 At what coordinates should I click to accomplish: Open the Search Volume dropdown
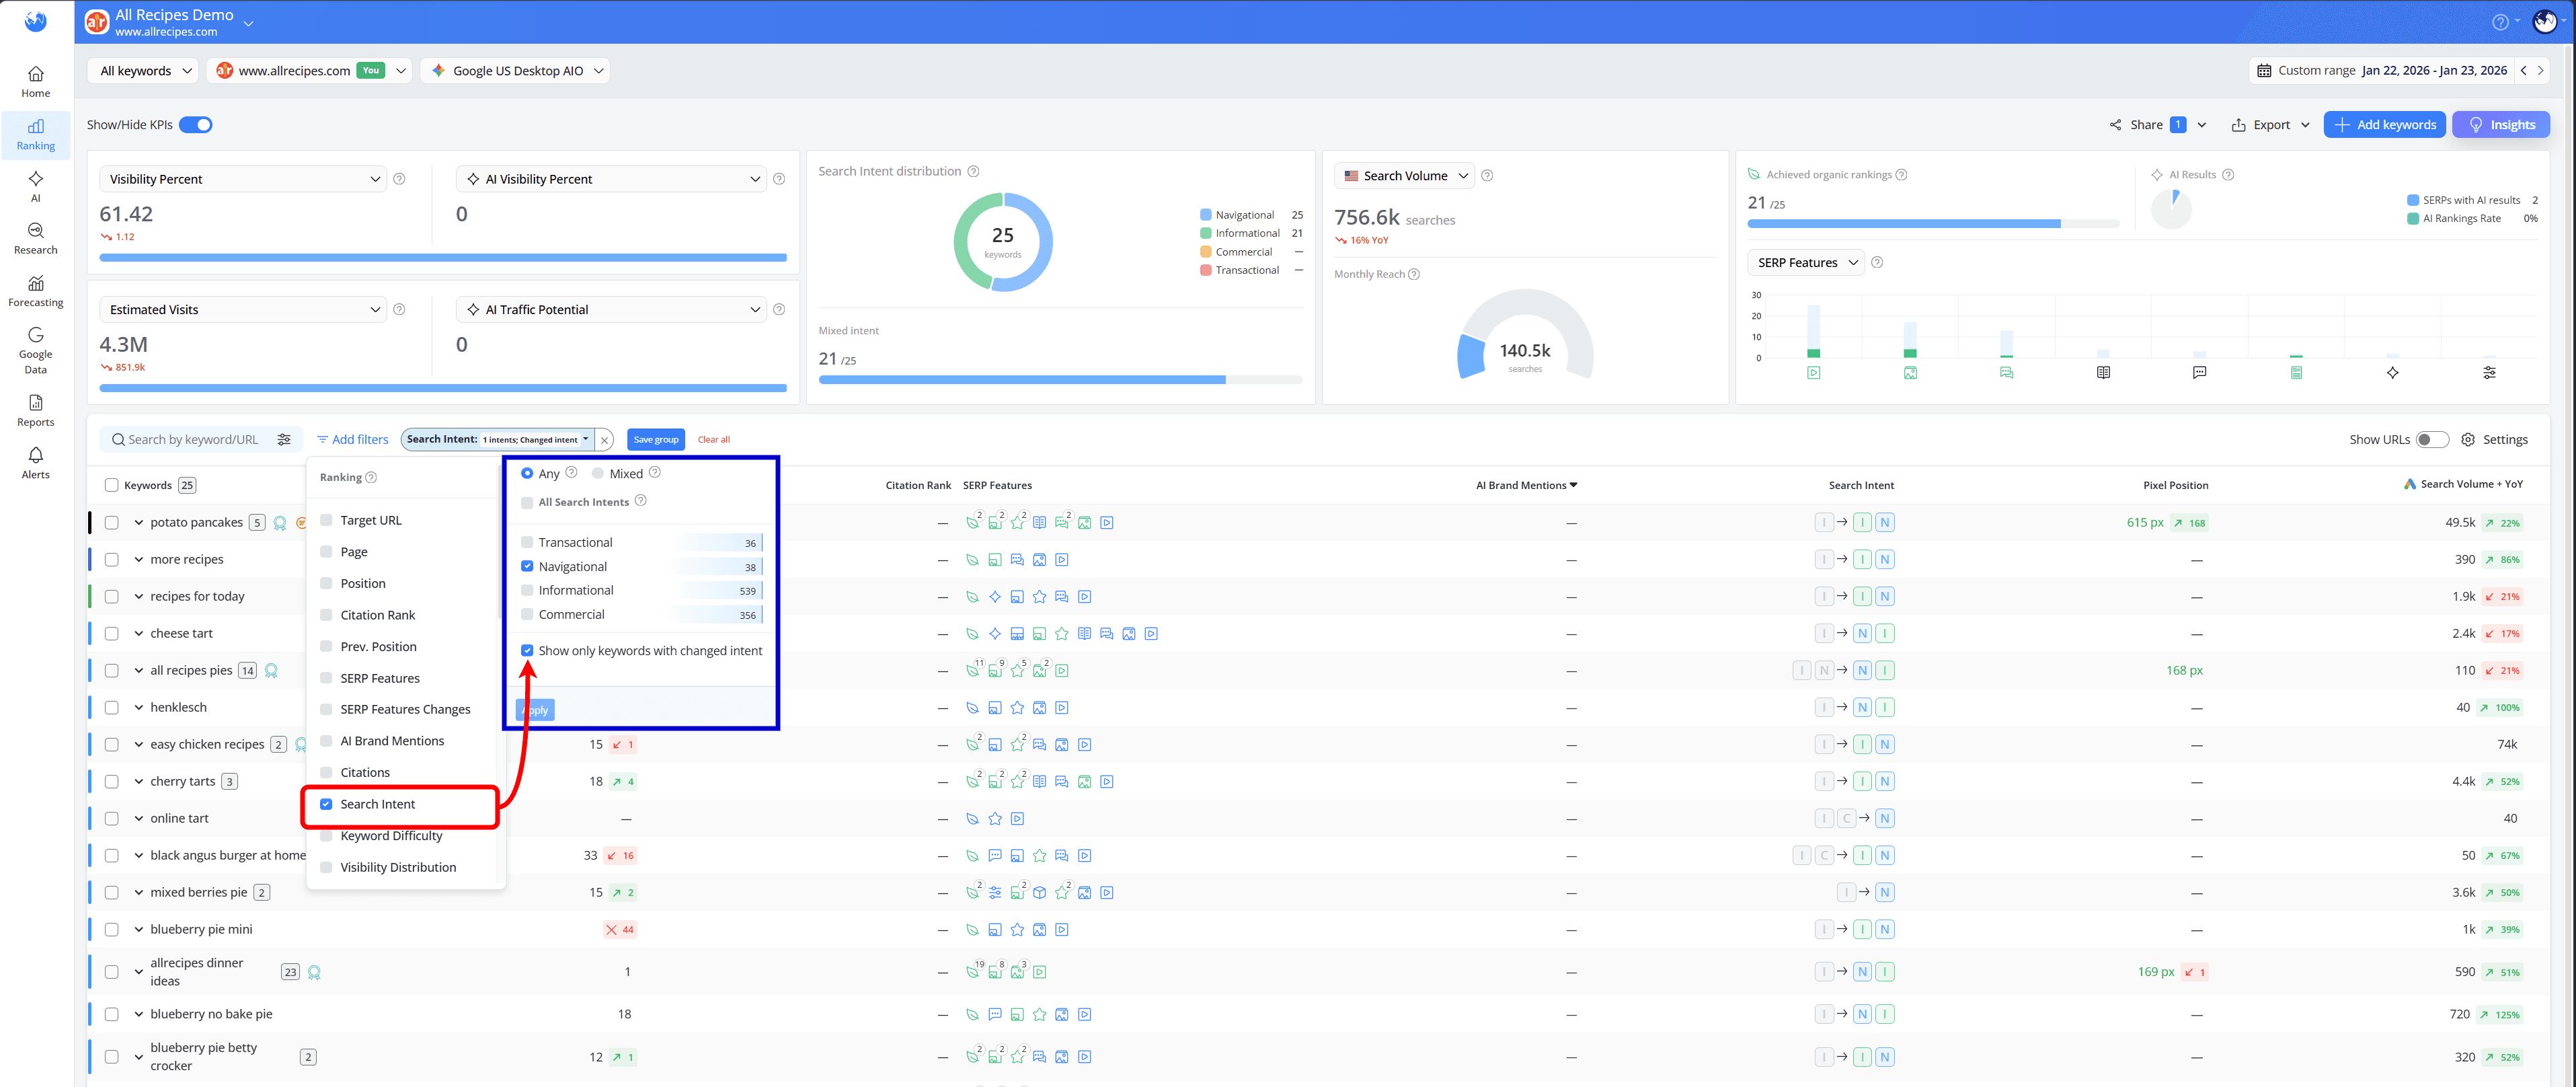pyautogui.click(x=1404, y=175)
